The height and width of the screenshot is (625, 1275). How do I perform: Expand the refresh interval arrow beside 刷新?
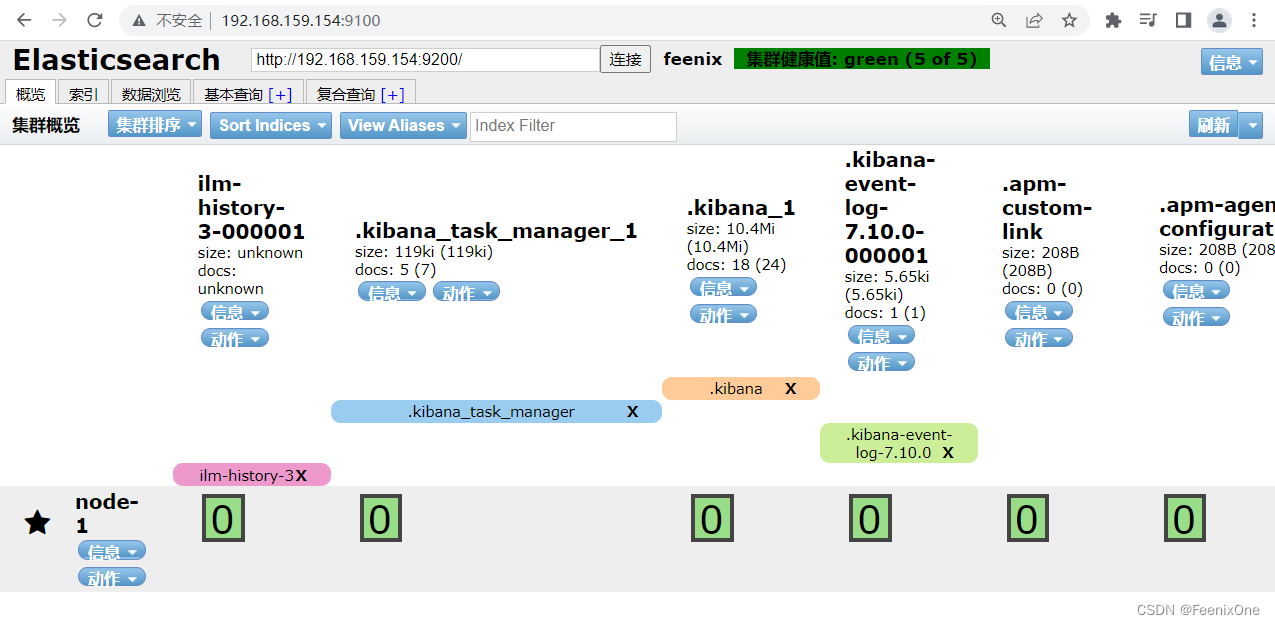pyautogui.click(x=1251, y=125)
